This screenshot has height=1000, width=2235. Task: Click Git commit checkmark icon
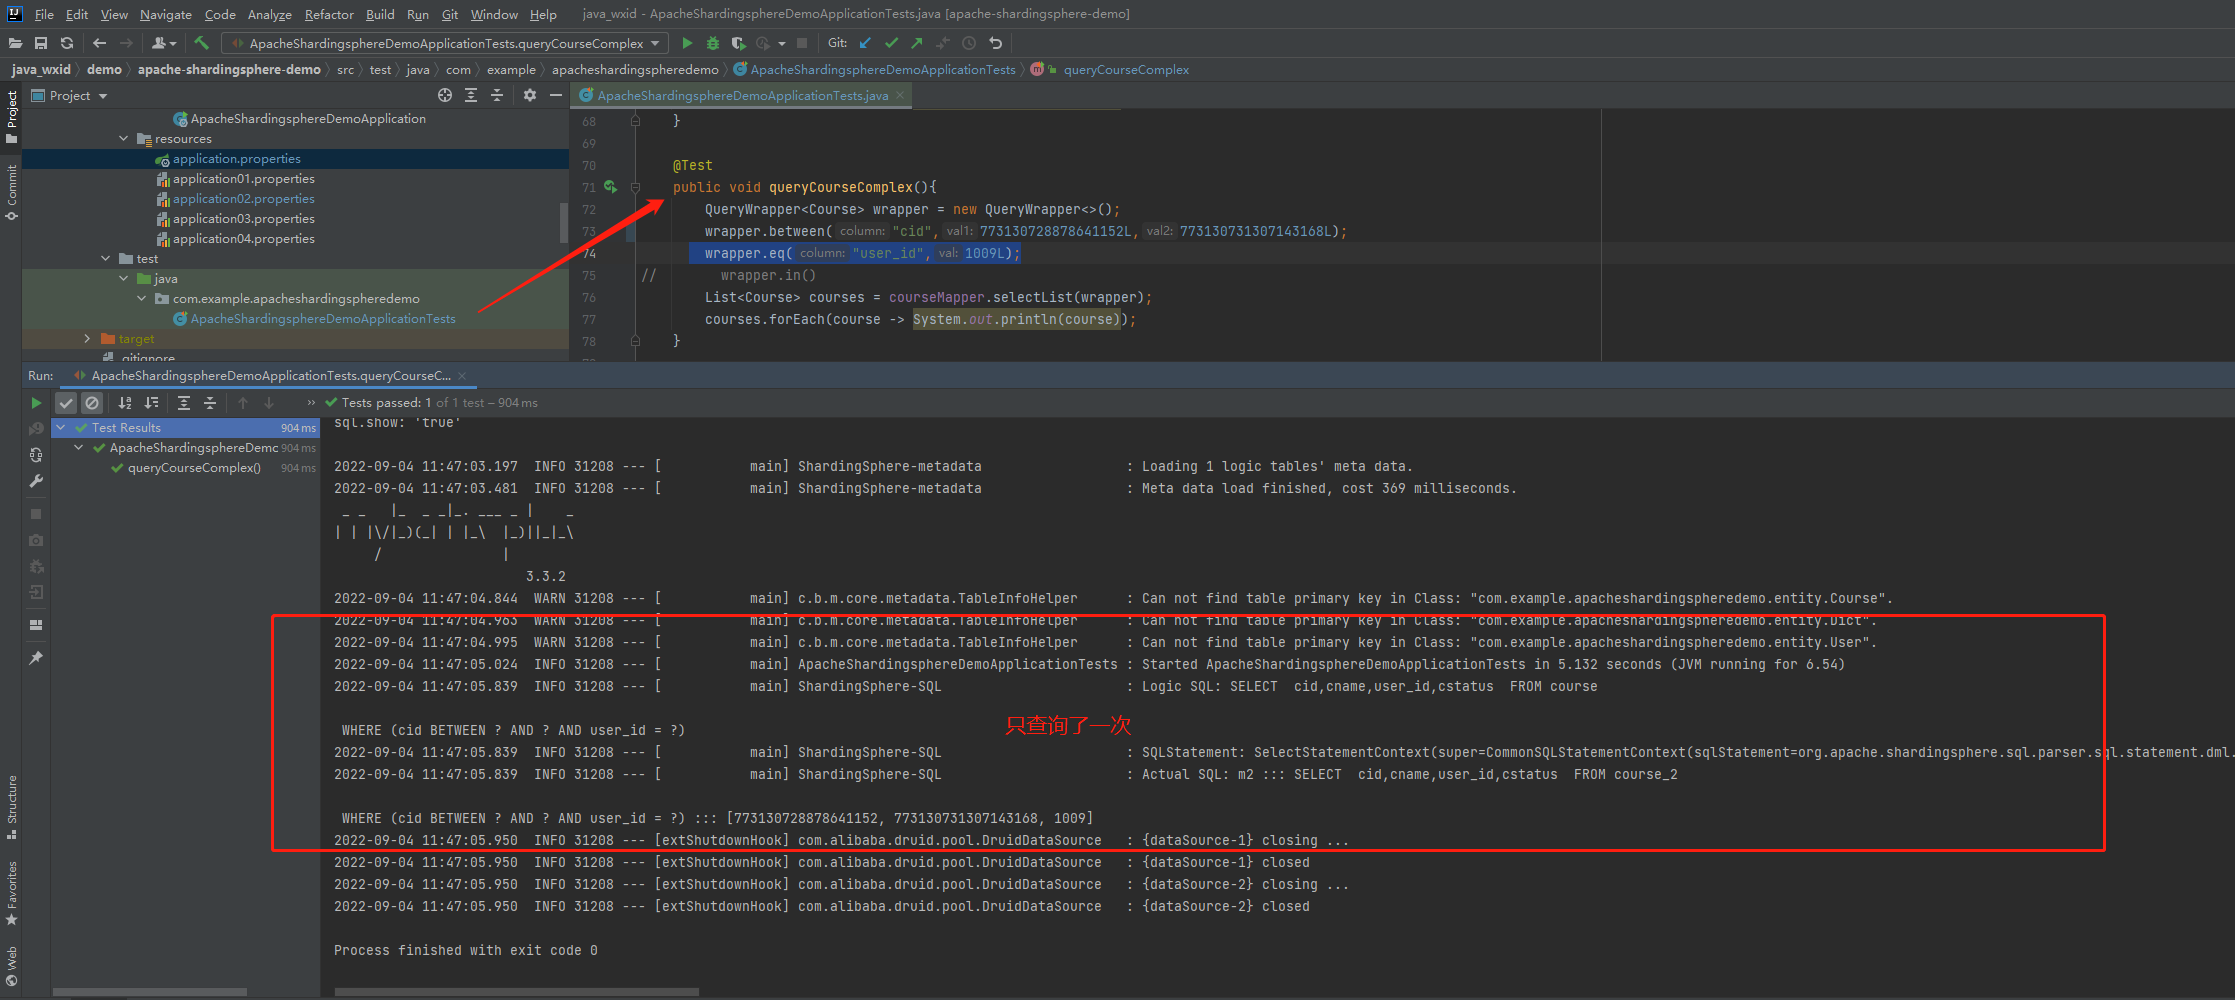[x=891, y=43]
